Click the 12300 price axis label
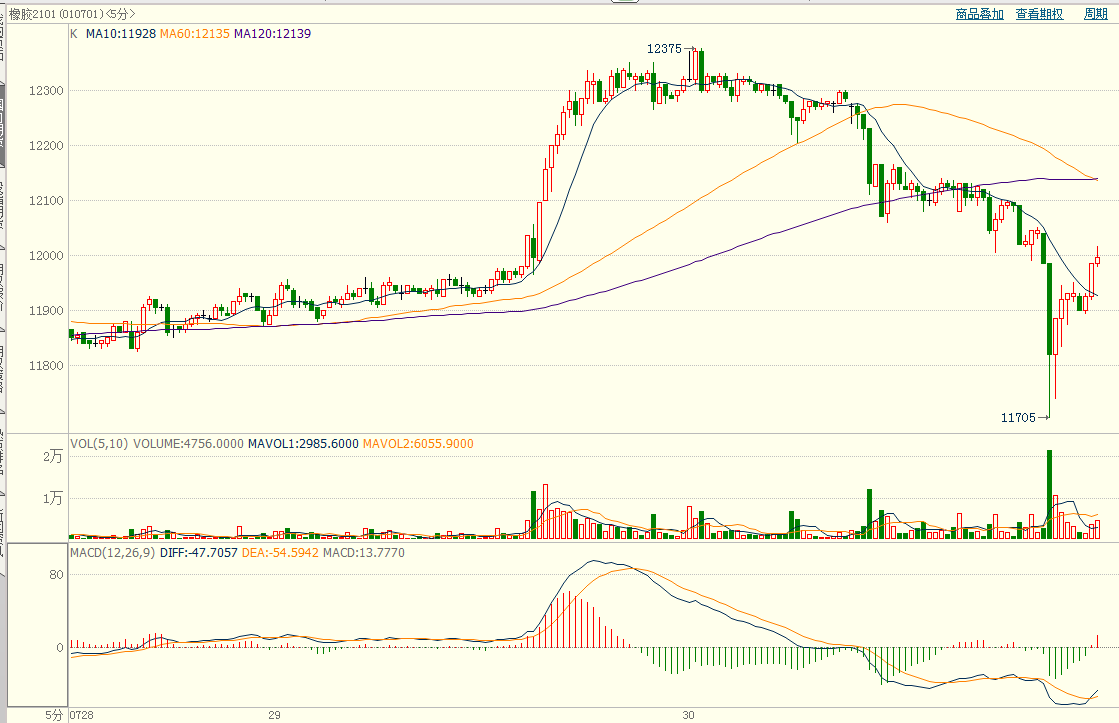This screenshot has height=723, width=1119. coord(46,91)
